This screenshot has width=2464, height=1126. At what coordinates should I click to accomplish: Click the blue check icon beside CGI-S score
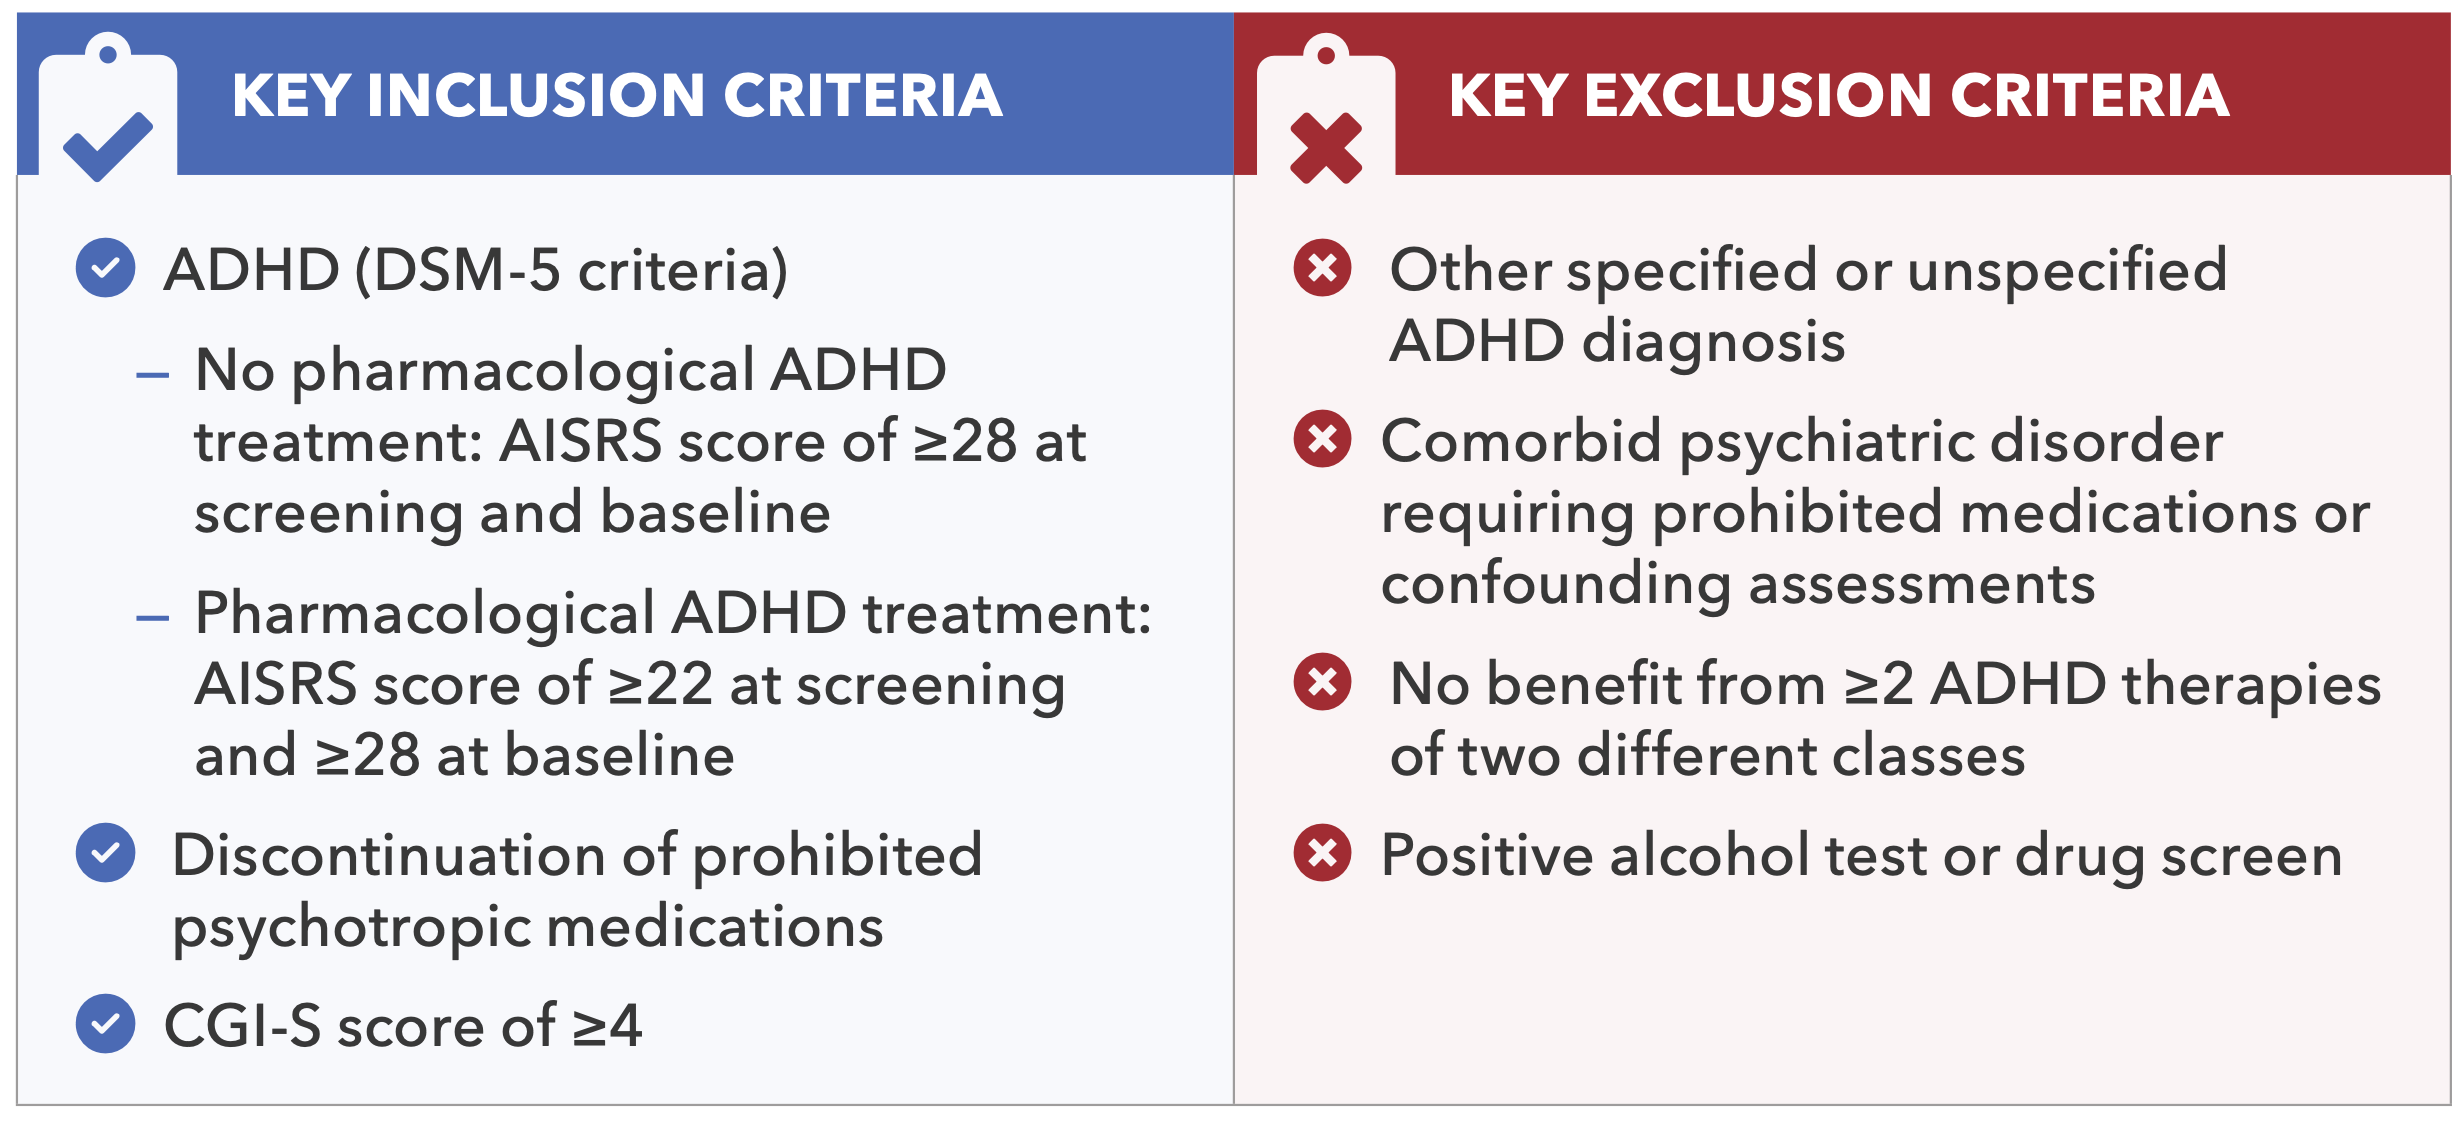click(105, 1024)
